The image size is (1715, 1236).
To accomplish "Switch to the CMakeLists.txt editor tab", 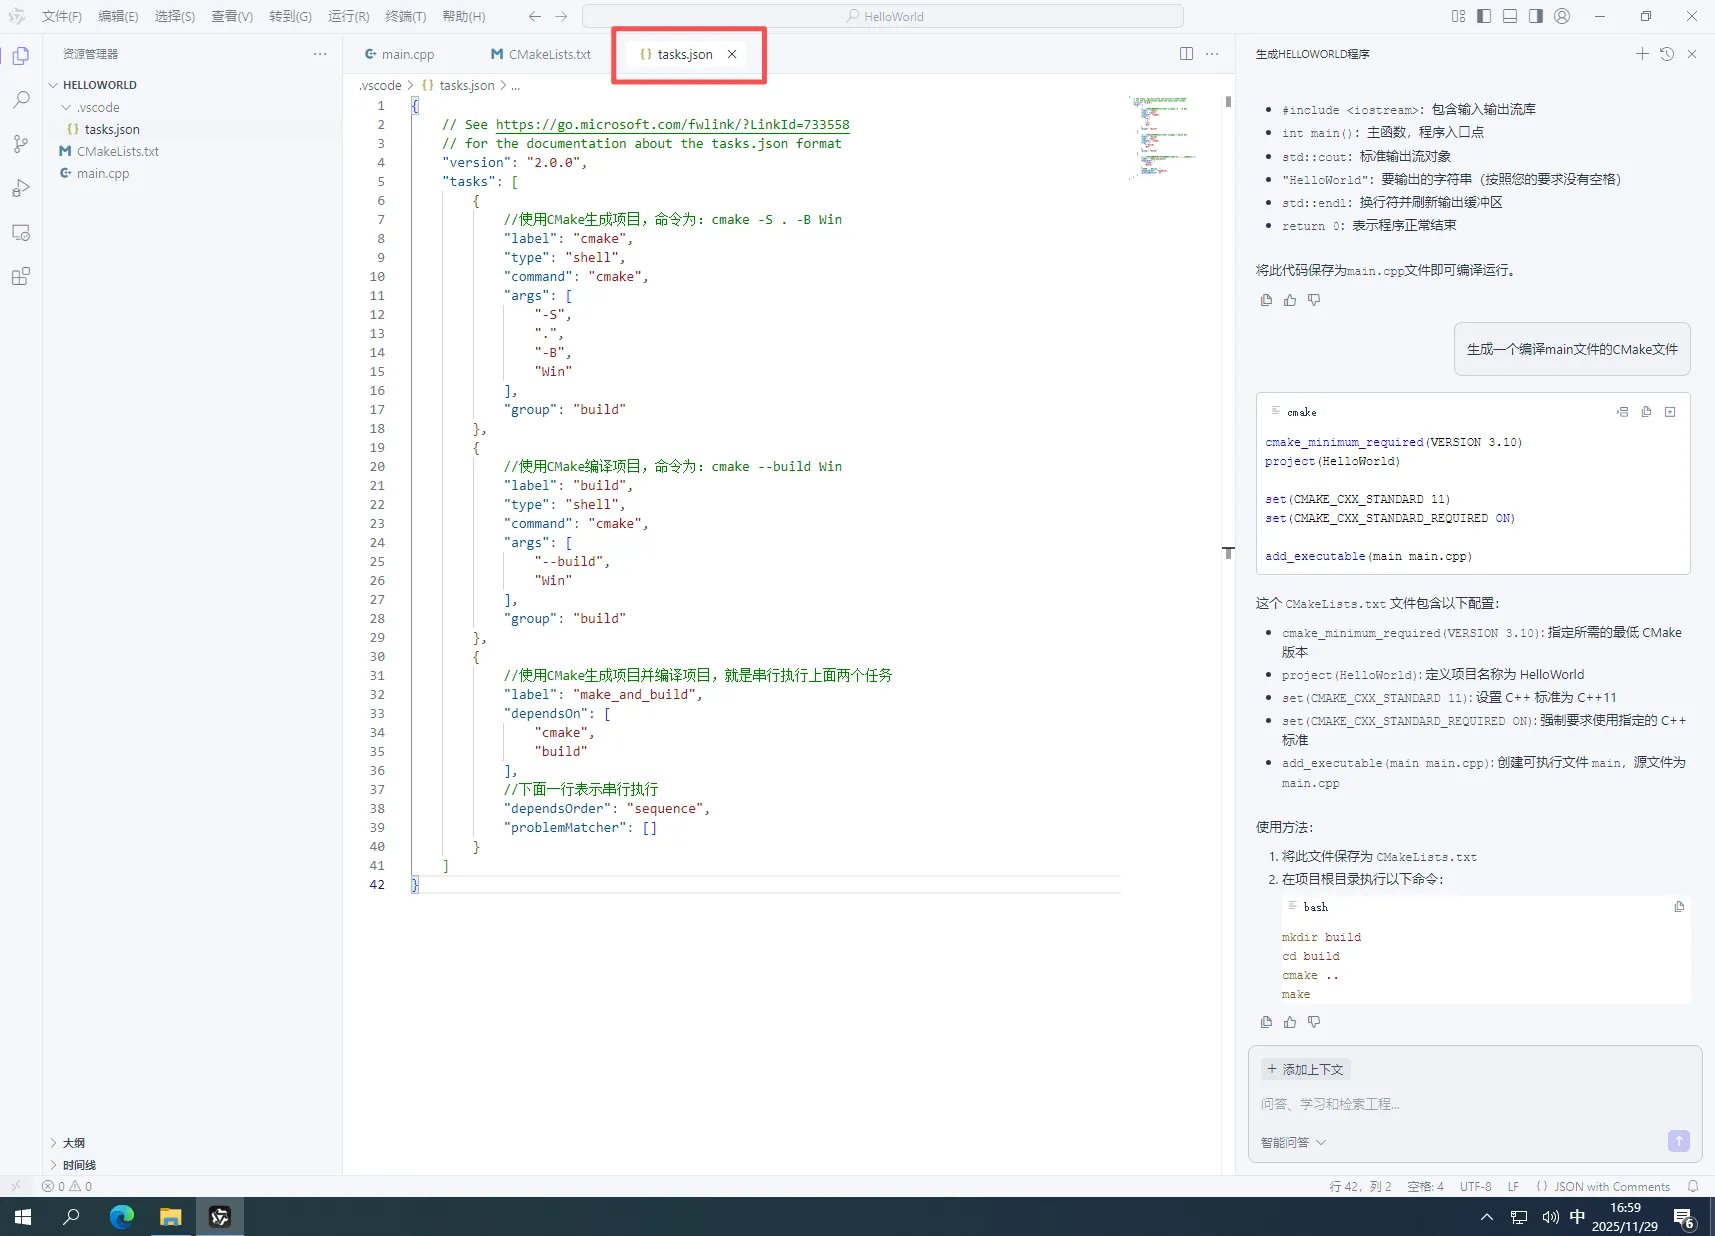I will coord(541,54).
